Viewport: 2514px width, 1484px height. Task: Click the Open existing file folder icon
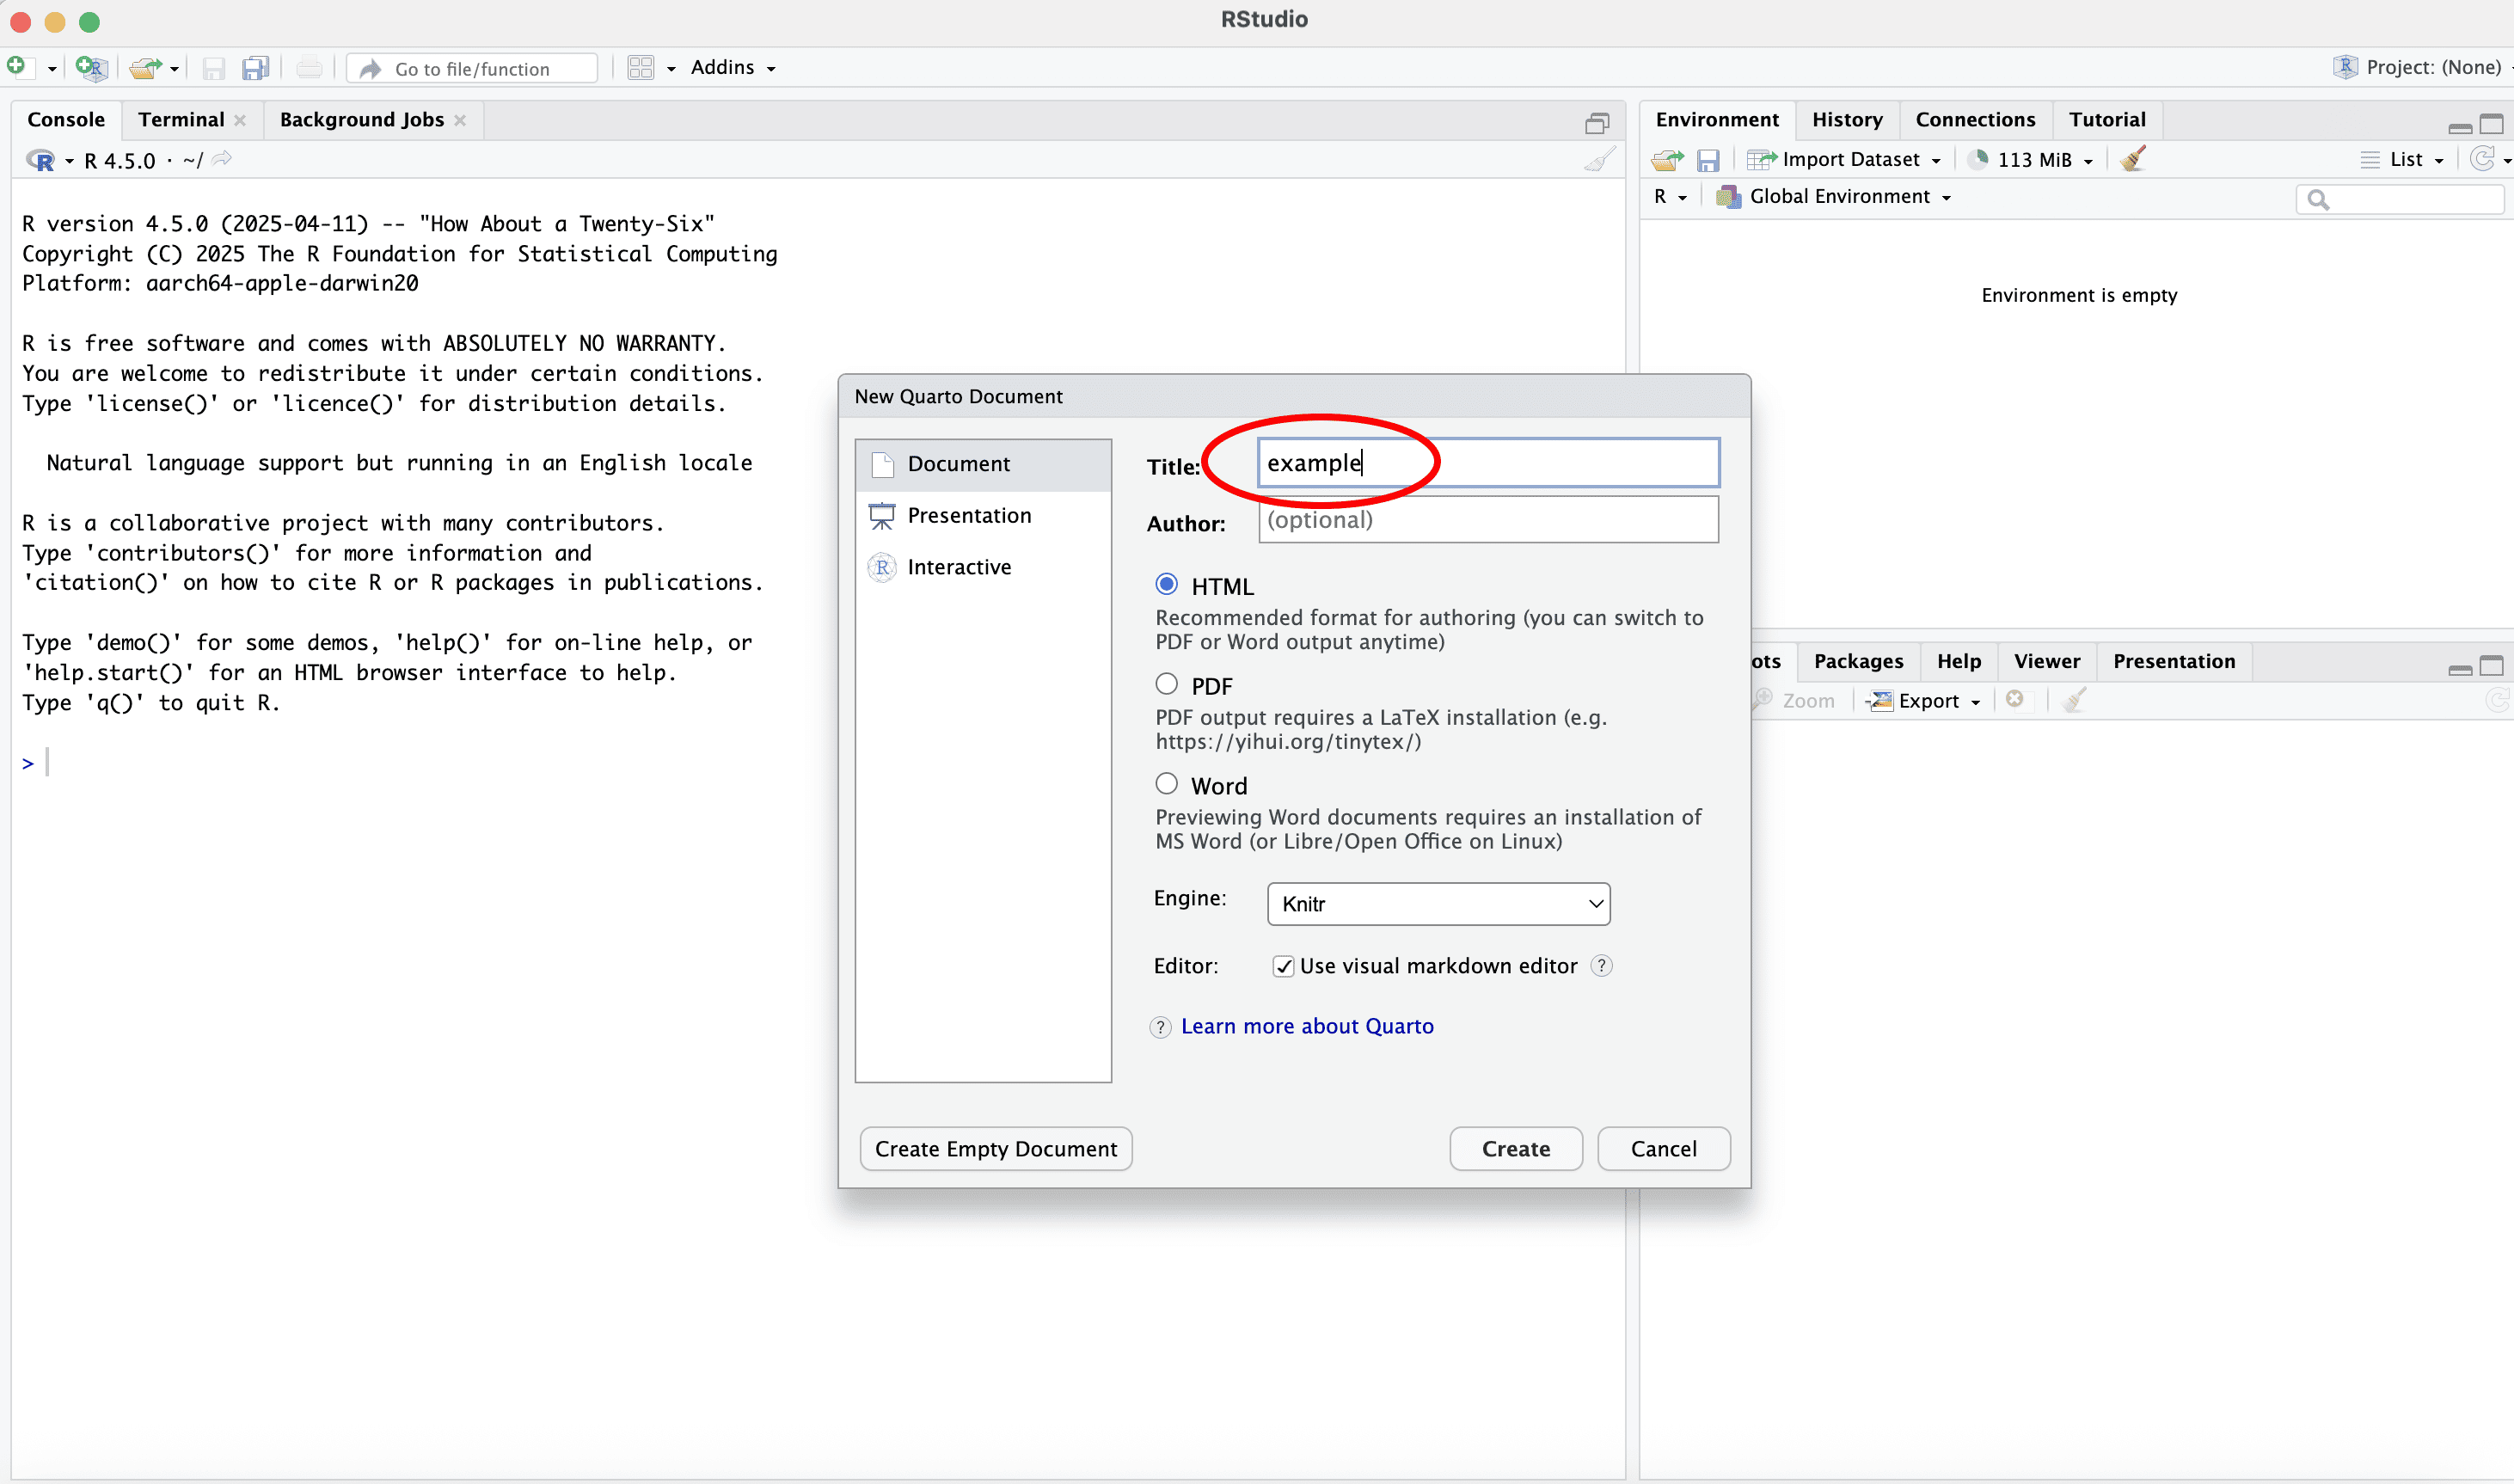click(x=144, y=67)
